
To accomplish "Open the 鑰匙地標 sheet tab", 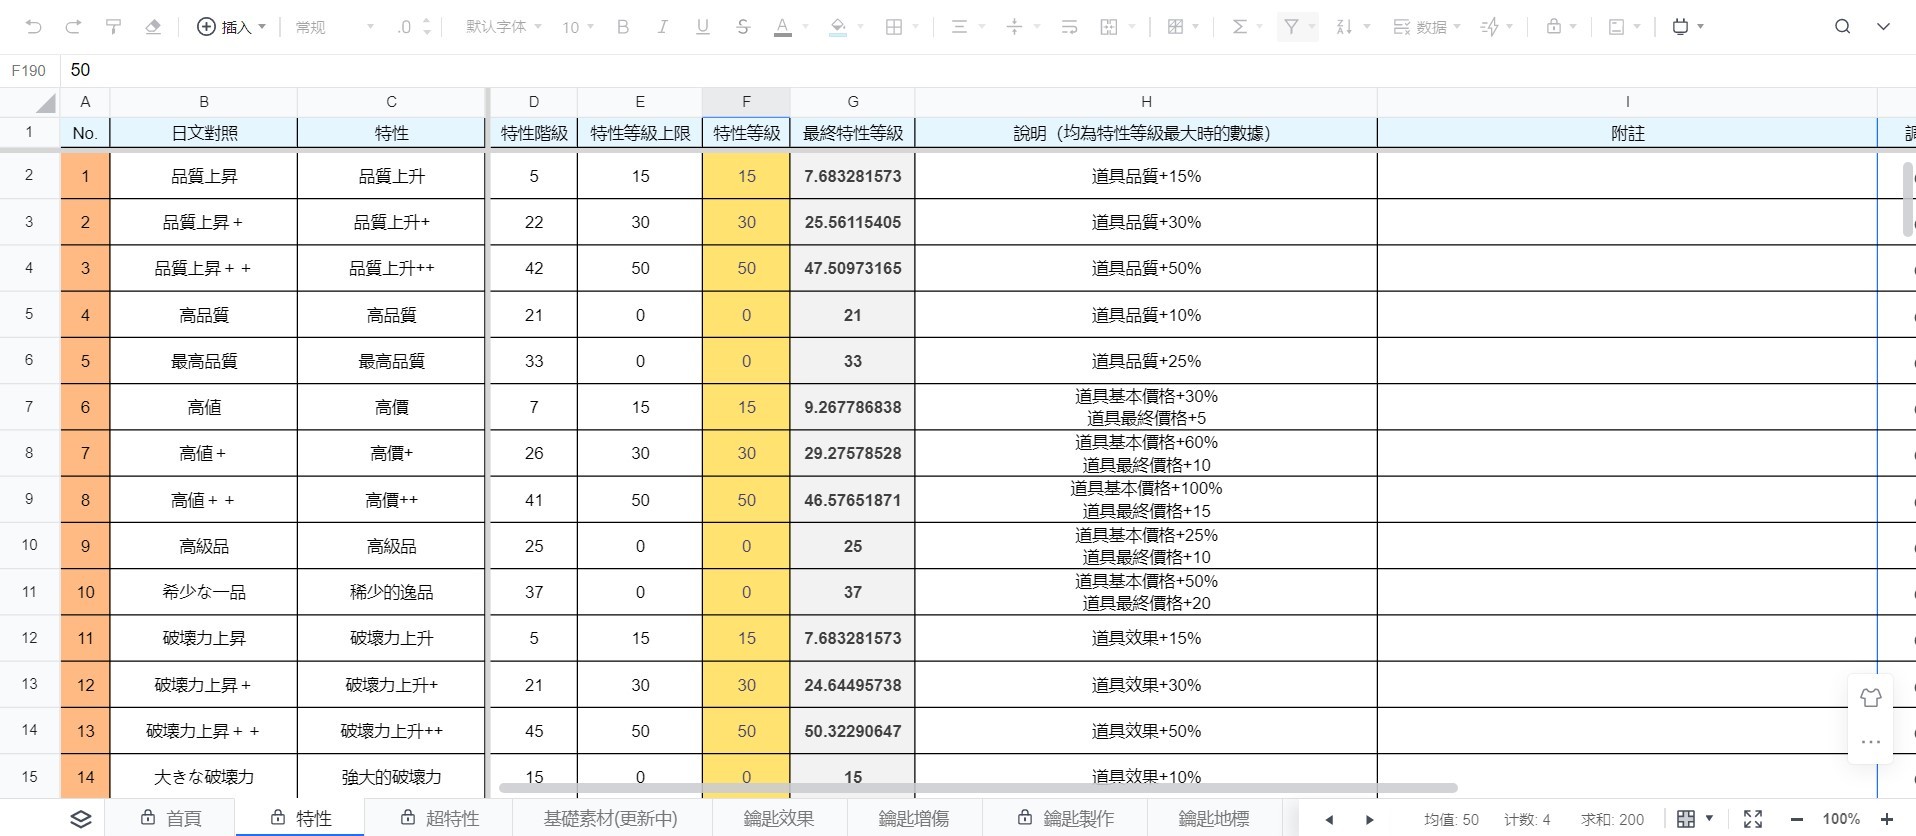I will [x=1214, y=818].
